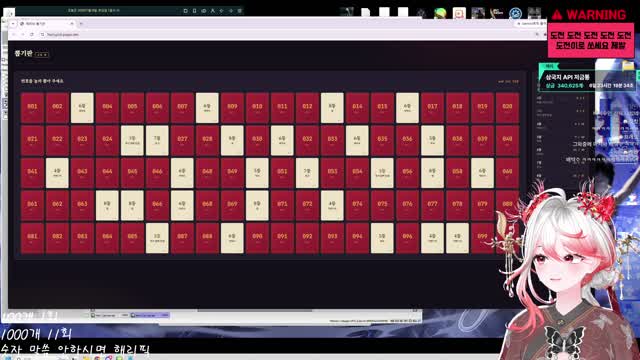
Task: Open the blue circular desktop icon
Action: (516, 13)
